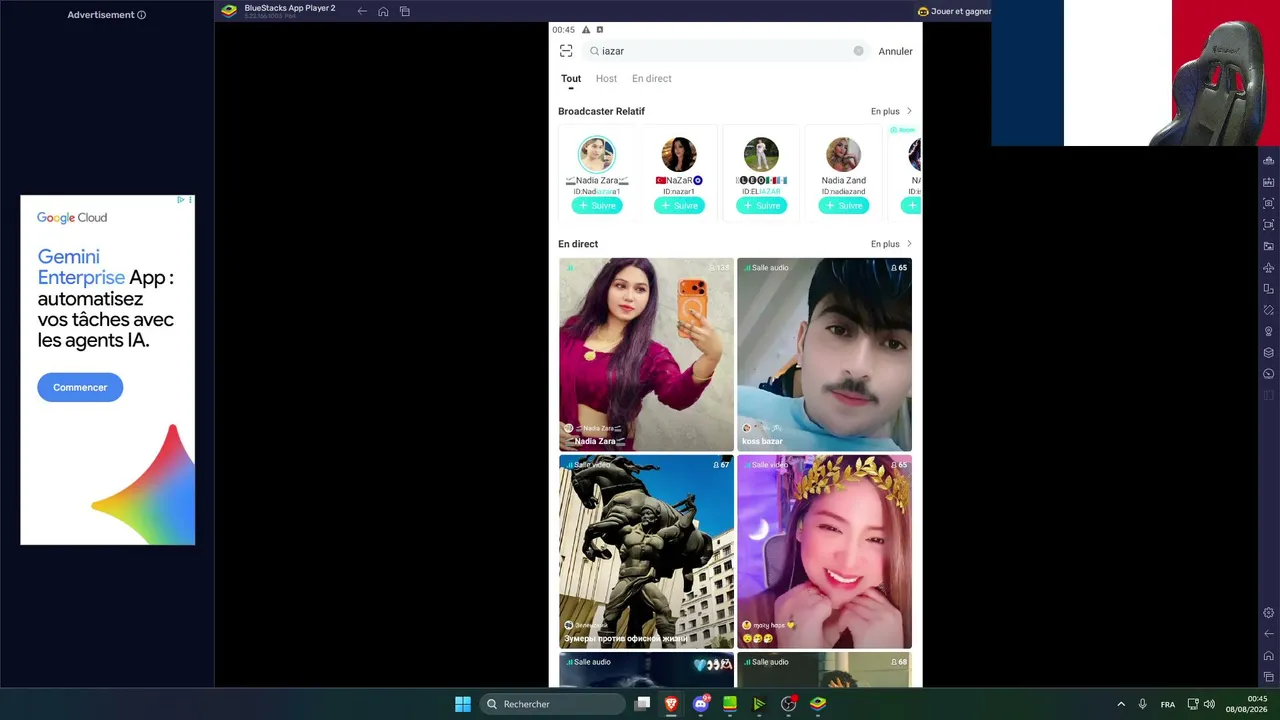
Task: Clear the search text with the X icon
Action: [858, 51]
